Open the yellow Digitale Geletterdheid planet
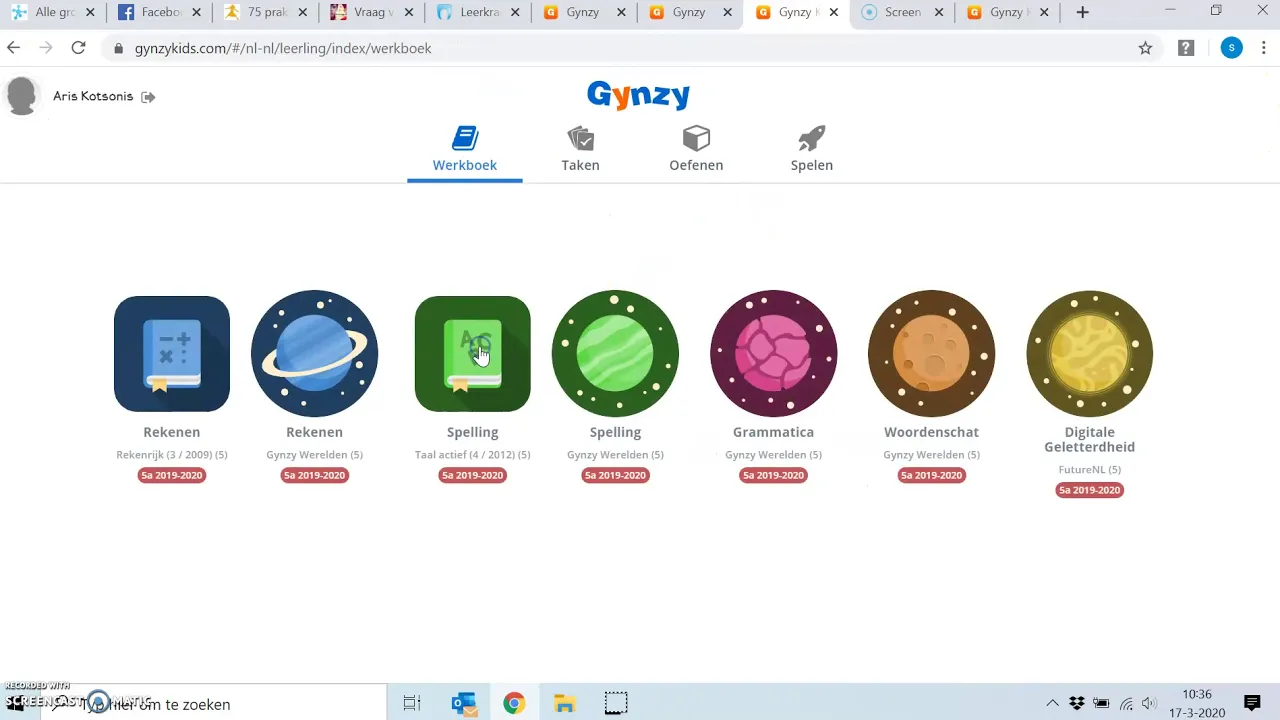 [1089, 354]
